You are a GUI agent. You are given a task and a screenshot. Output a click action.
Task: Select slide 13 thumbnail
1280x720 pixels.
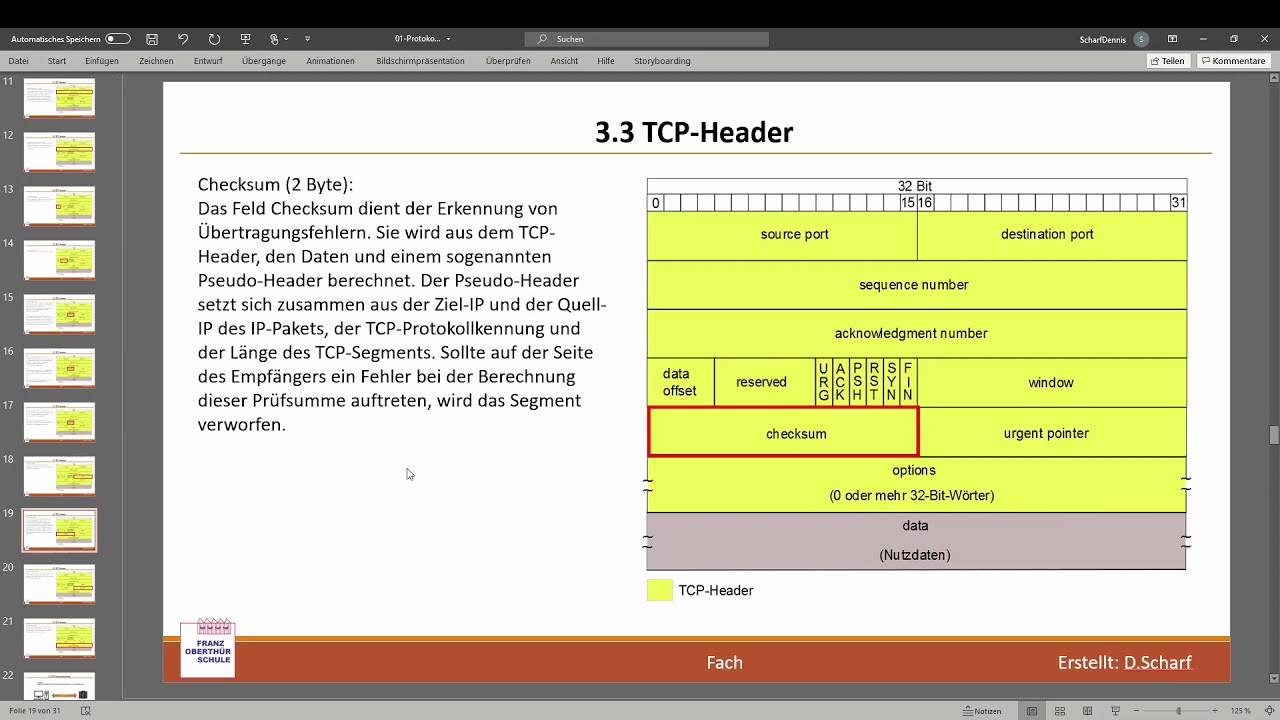point(59,205)
